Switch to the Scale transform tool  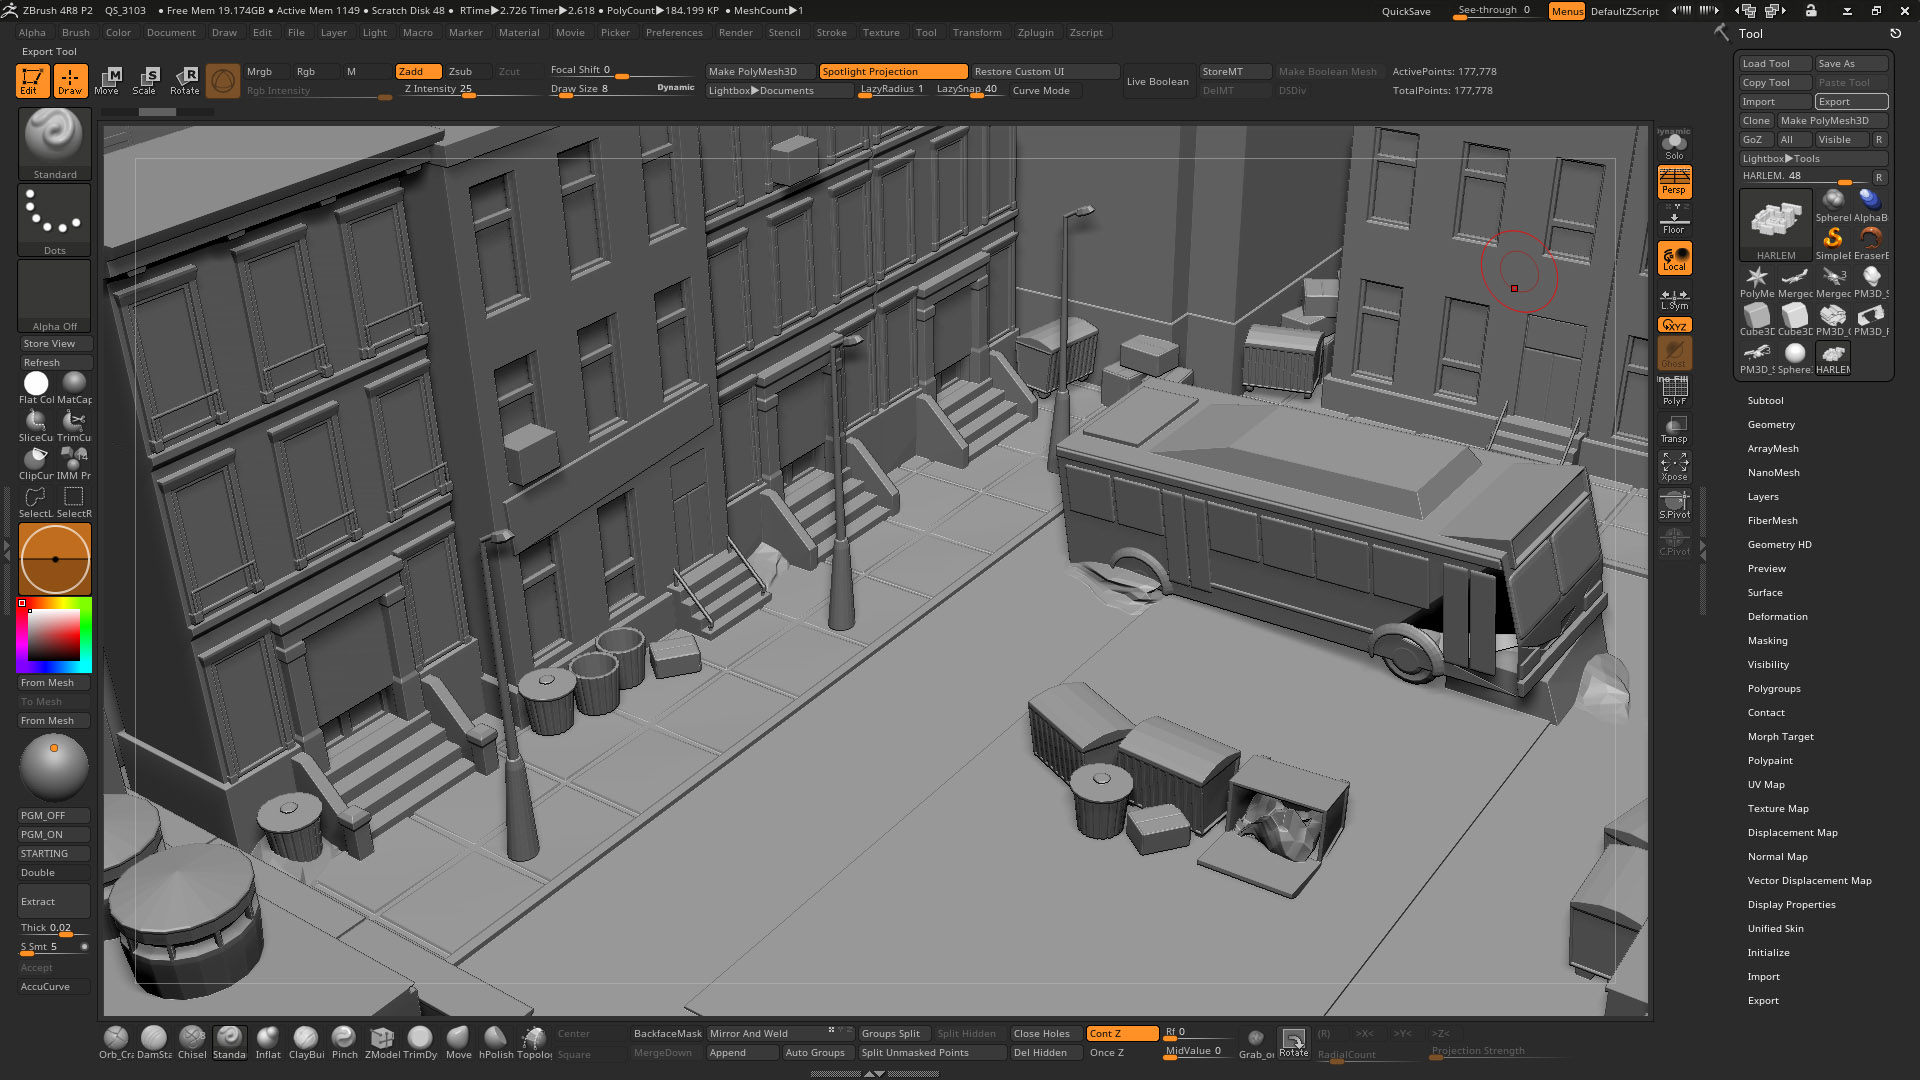[146, 81]
